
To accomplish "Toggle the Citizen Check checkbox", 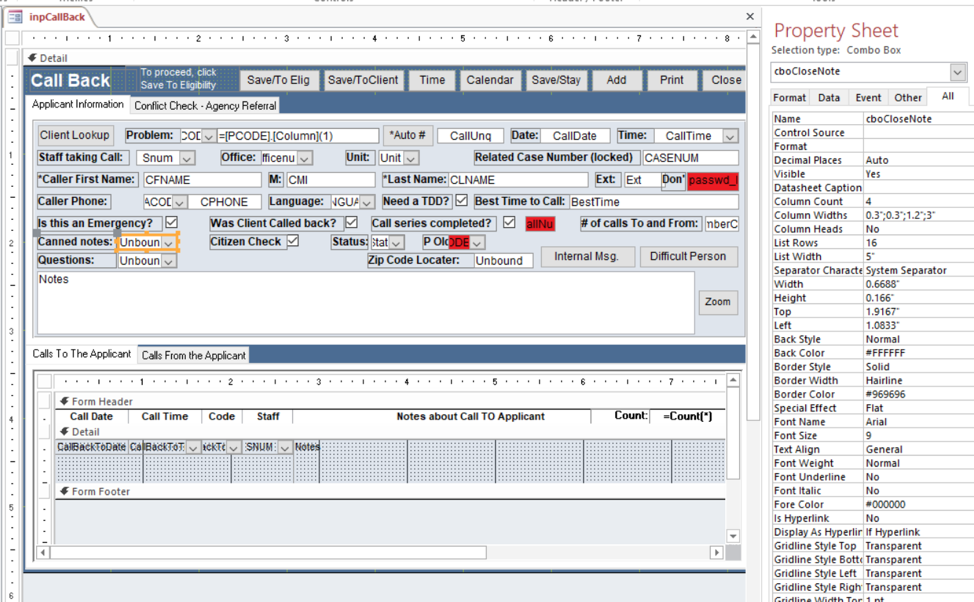I will click(293, 241).
